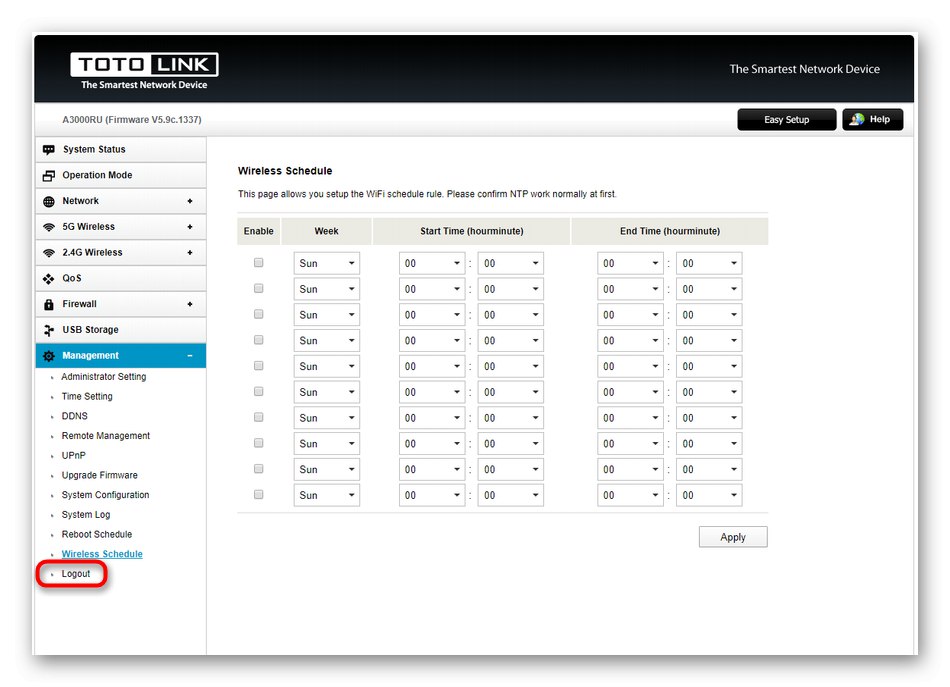Open the QoS menu item
This screenshot has height=687, width=950.
point(121,279)
